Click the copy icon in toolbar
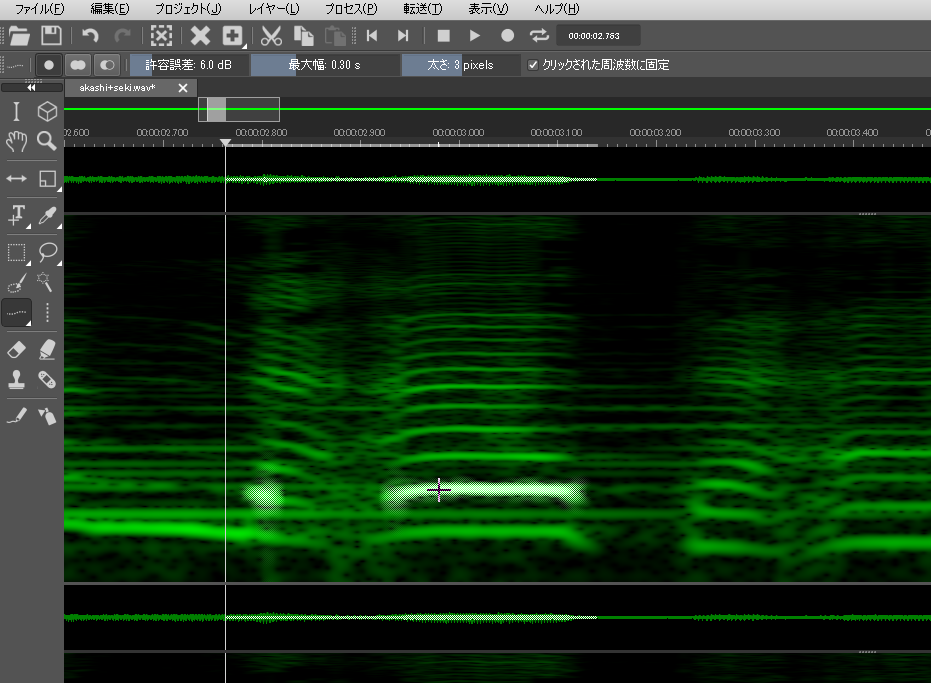 click(303, 36)
